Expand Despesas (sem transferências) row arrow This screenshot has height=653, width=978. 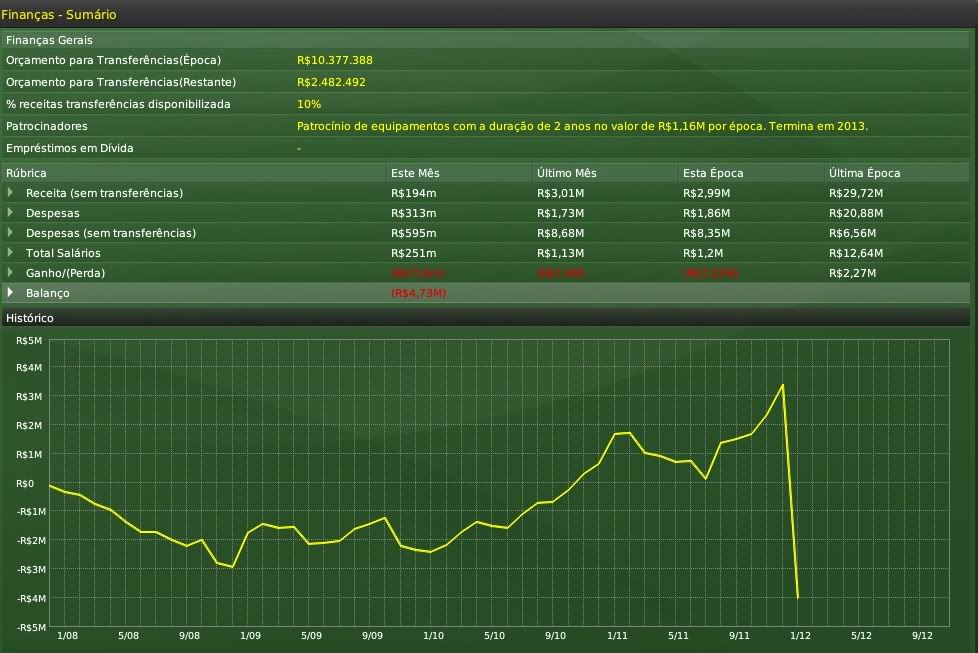click(11, 232)
